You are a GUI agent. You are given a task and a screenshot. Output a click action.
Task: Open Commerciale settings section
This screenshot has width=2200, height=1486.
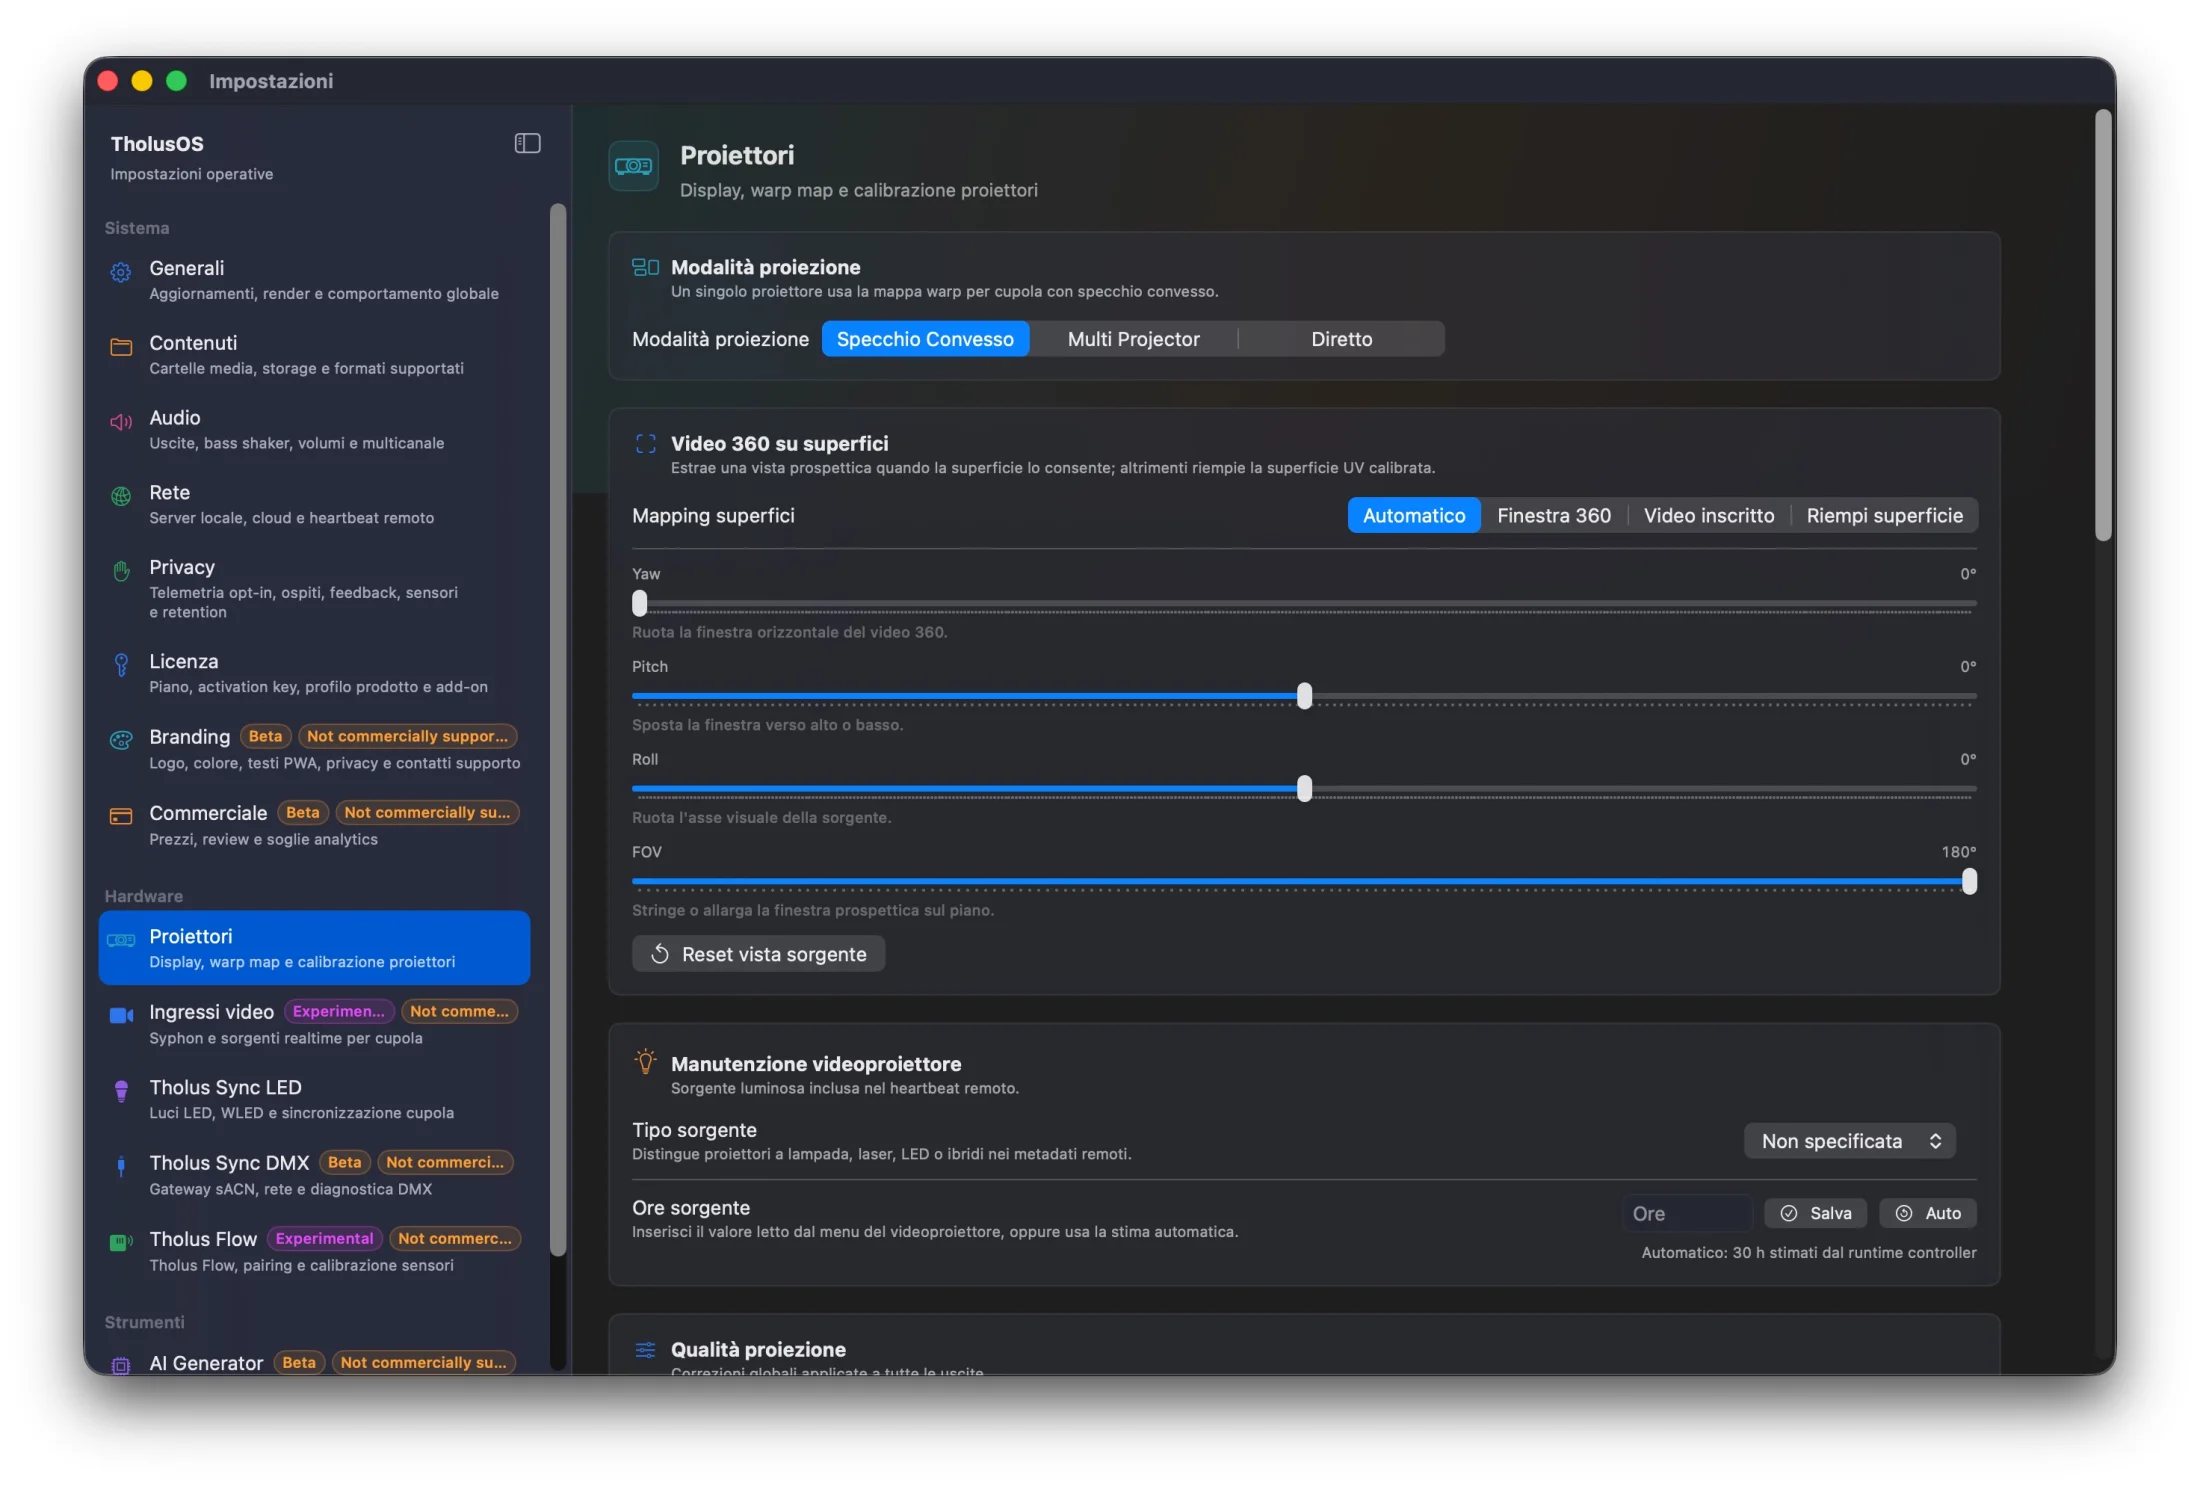(314, 825)
